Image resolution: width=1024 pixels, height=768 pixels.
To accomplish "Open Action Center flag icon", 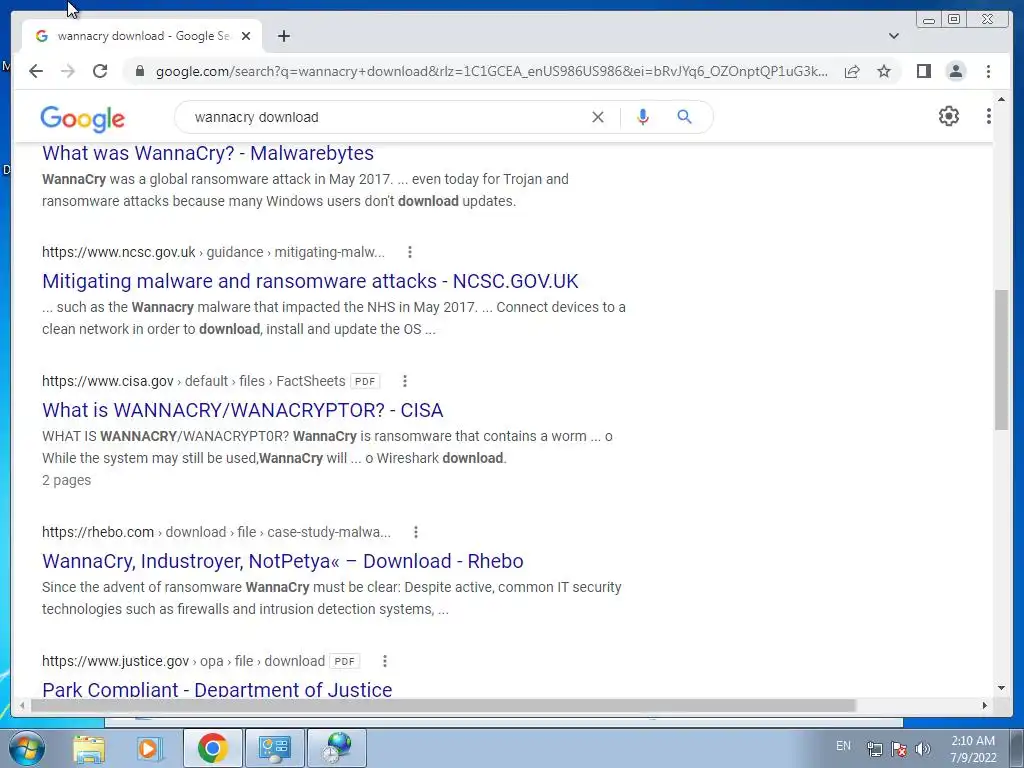I will pyautogui.click(x=899, y=749).
